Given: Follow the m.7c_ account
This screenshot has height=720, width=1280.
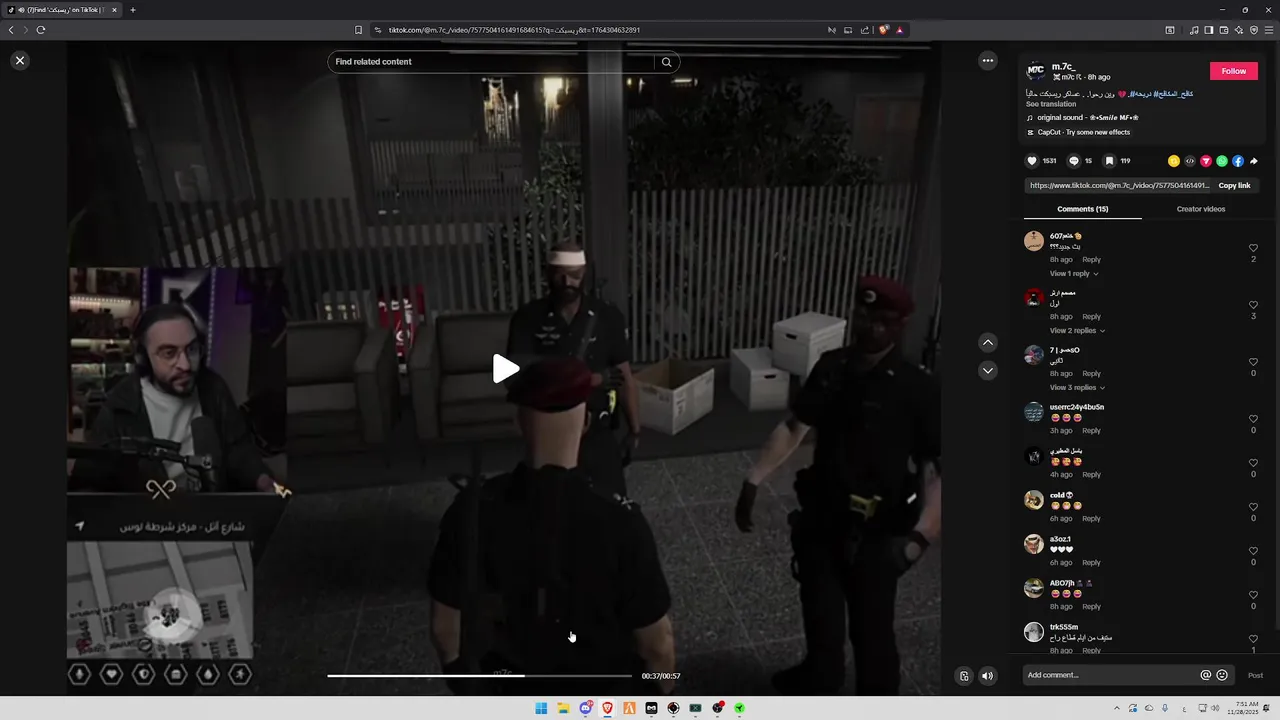Looking at the screenshot, I should pyautogui.click(x=1233, y=71).
